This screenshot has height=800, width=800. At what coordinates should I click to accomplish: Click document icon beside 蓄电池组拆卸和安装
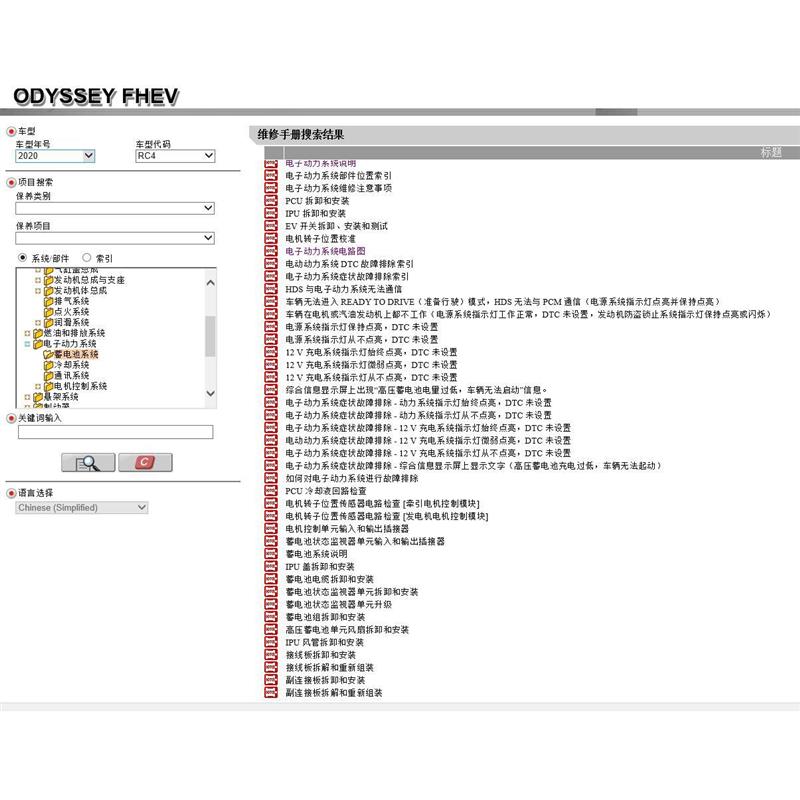coord(271,617)
